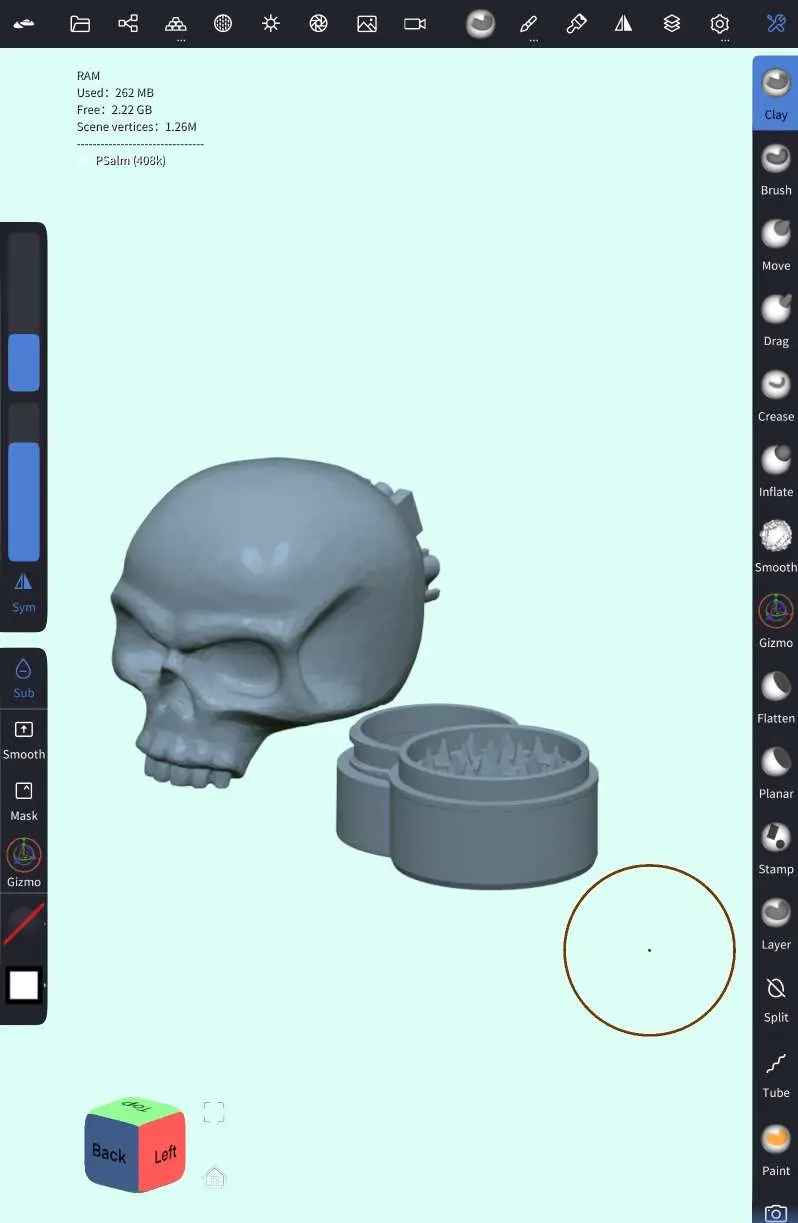Enable the Mask shortcut on left panel

[24, 800]
